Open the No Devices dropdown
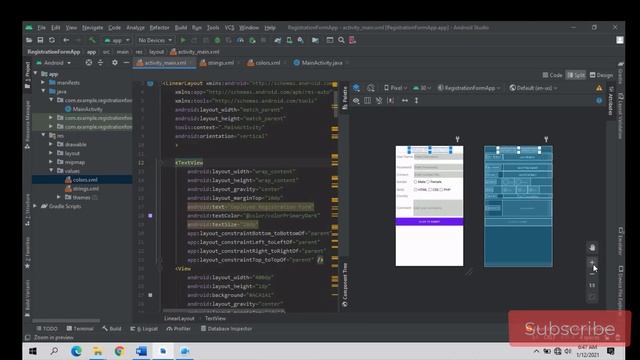This screenshot has height=360, width=640. tap(155, 40)
